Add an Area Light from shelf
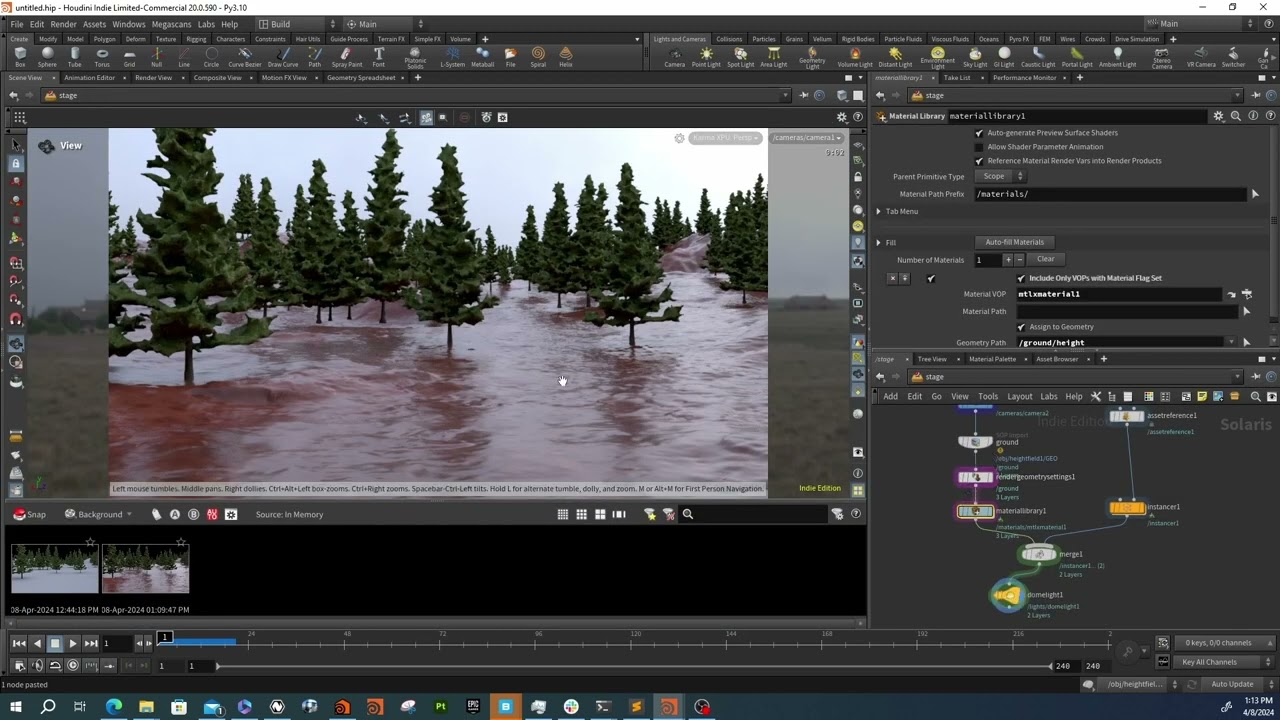The image size is (1280, 720). (773, 58)
